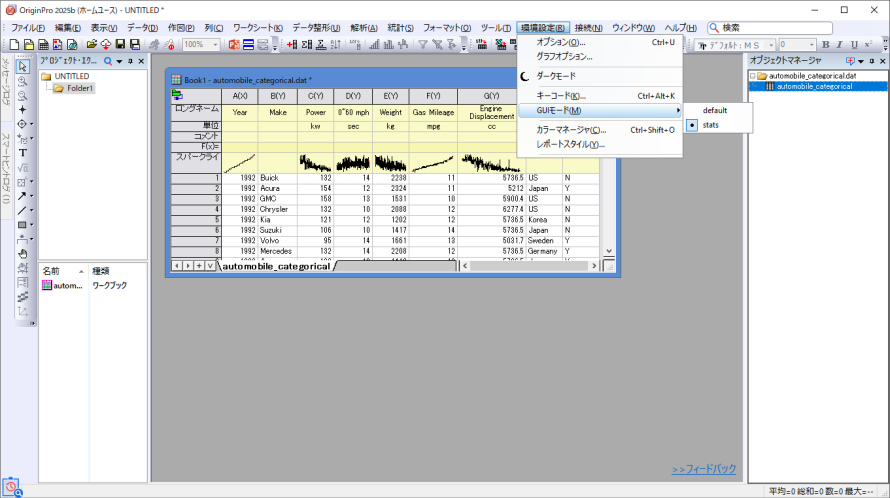Click the add sheet plus button
890x498 pixels.
point(199,266)
